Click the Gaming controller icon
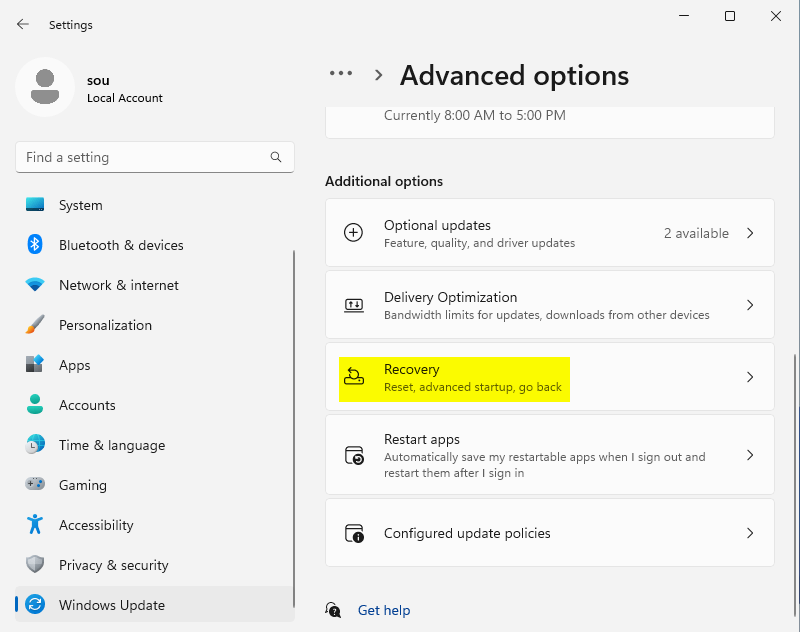 coord(35,484)
